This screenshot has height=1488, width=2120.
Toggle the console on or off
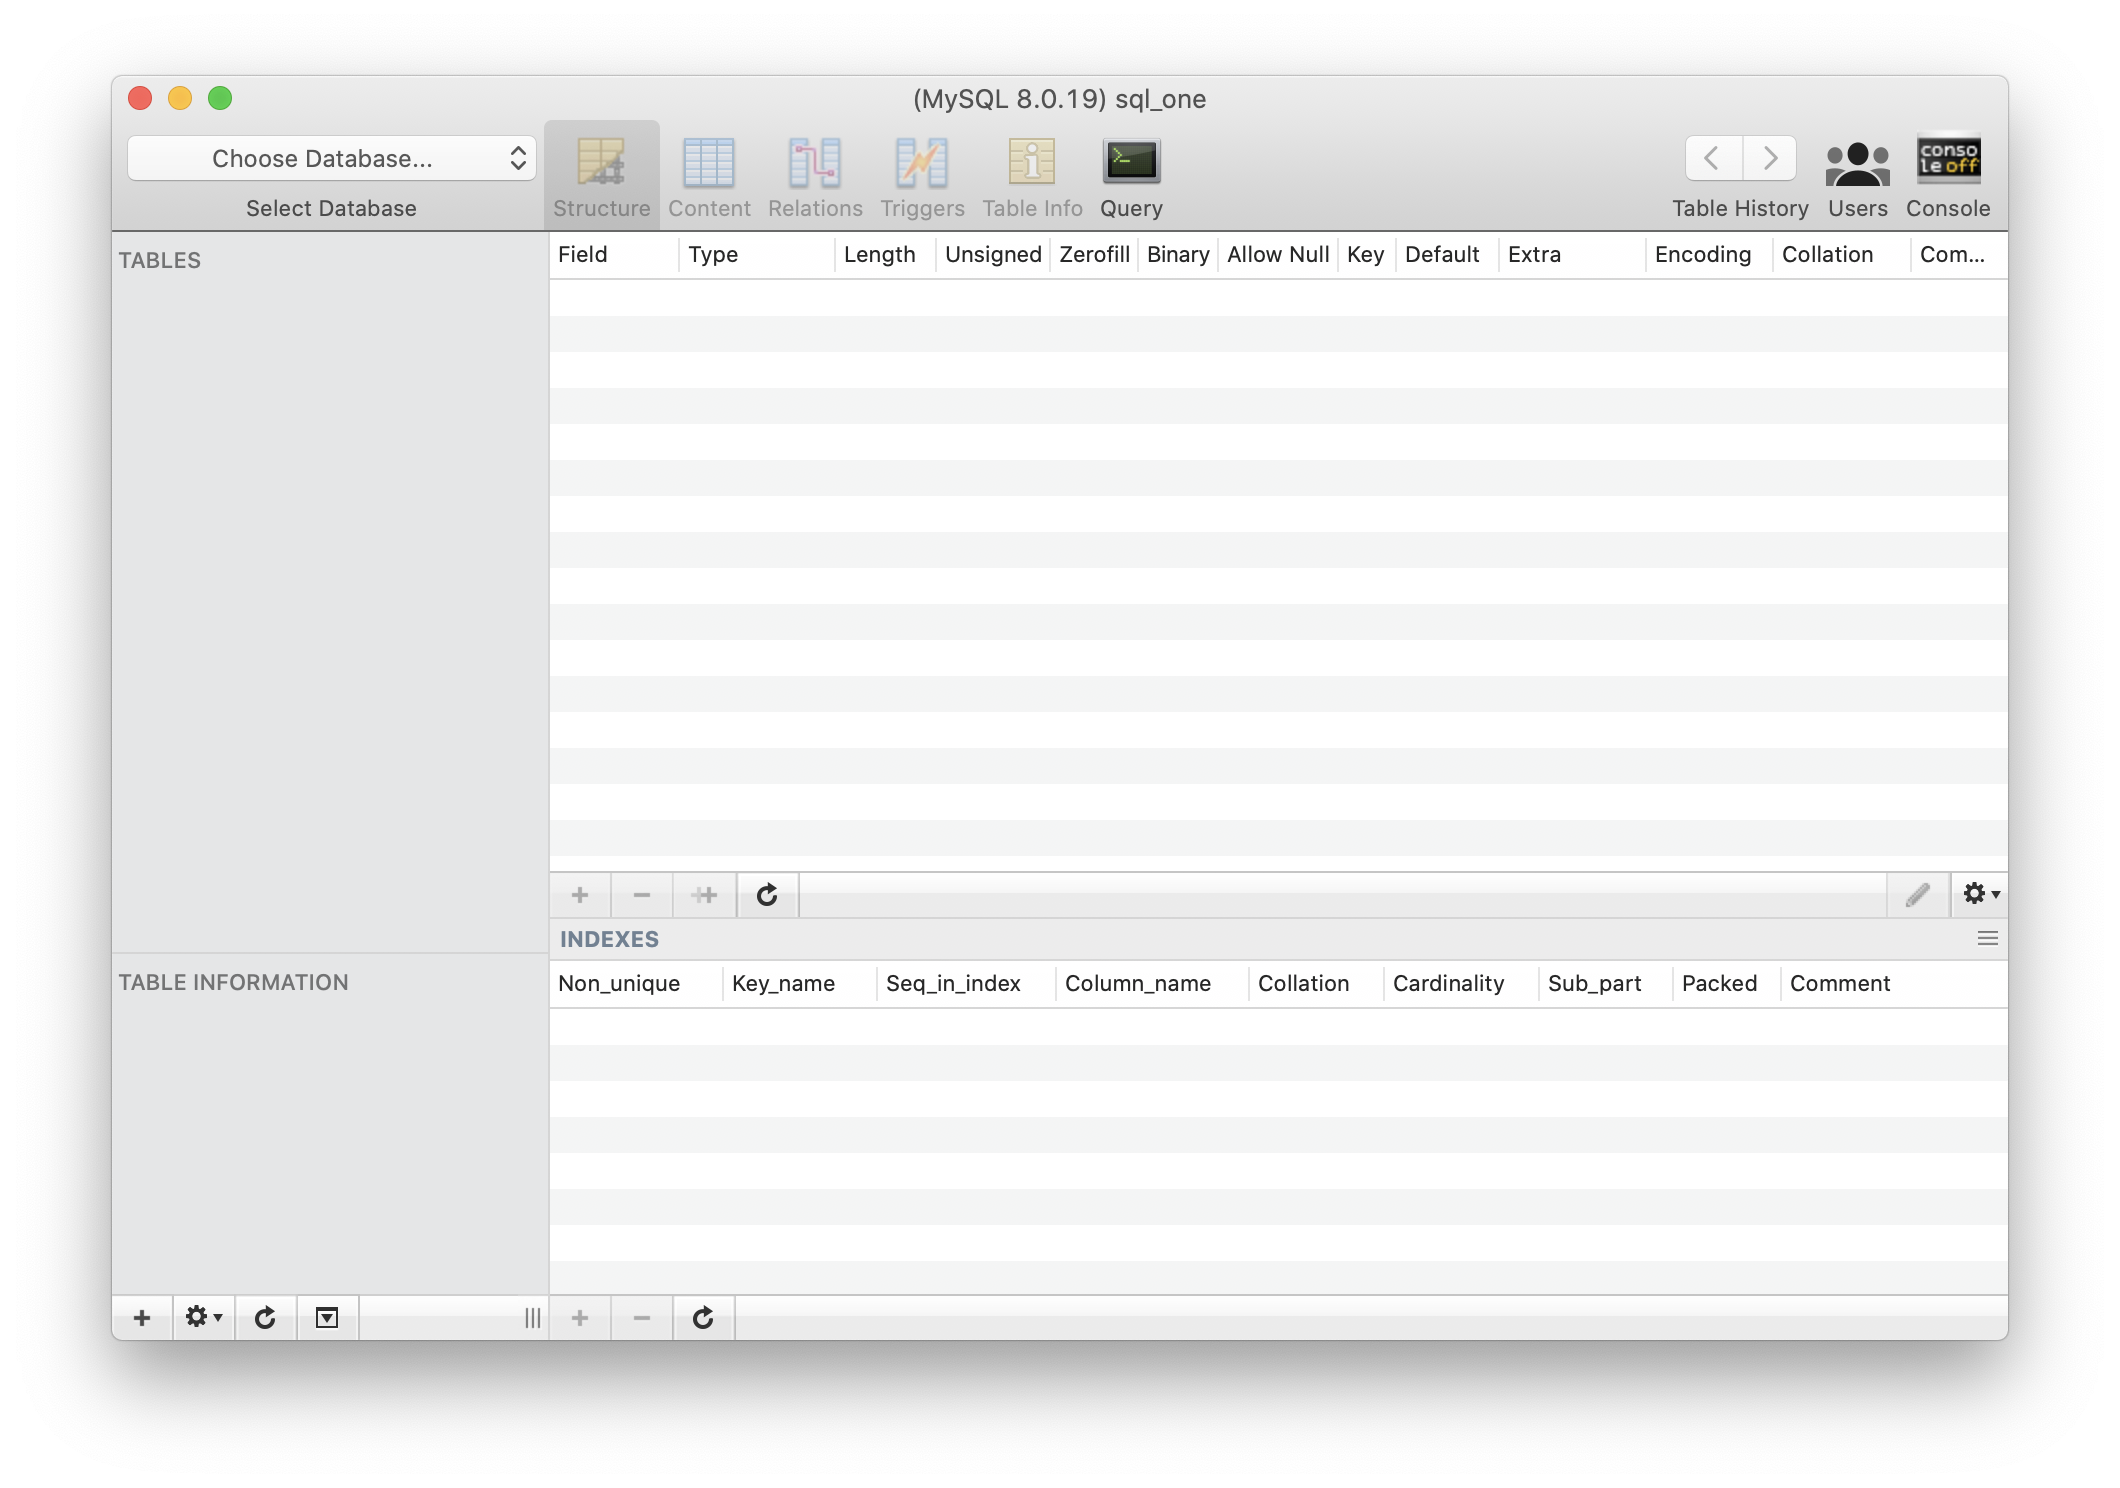pos(1946,175)
